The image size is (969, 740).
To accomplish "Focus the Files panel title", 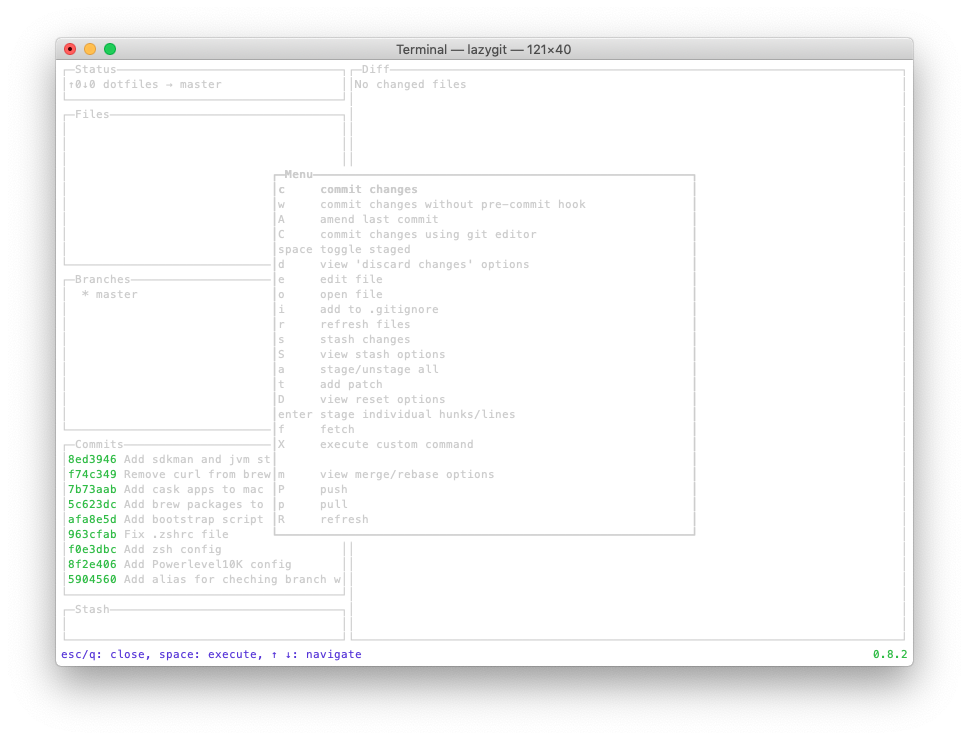I will click(x=92, y=114).
